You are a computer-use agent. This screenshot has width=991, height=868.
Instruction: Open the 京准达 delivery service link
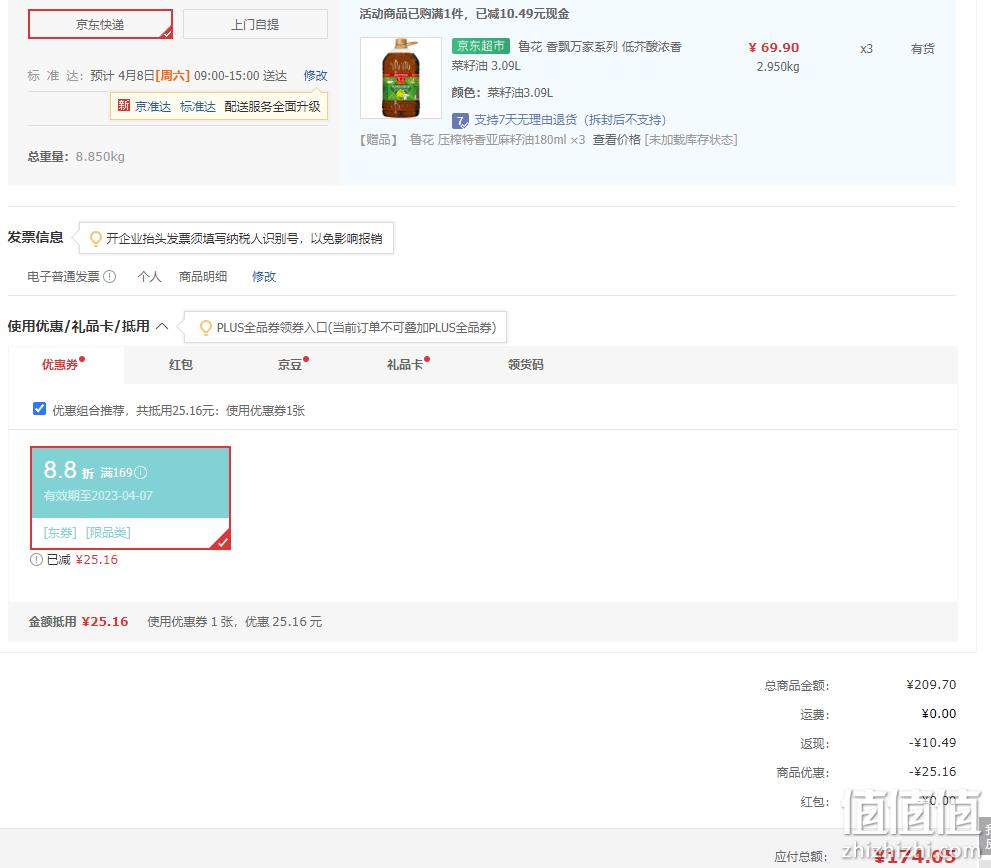click(153, 106)
